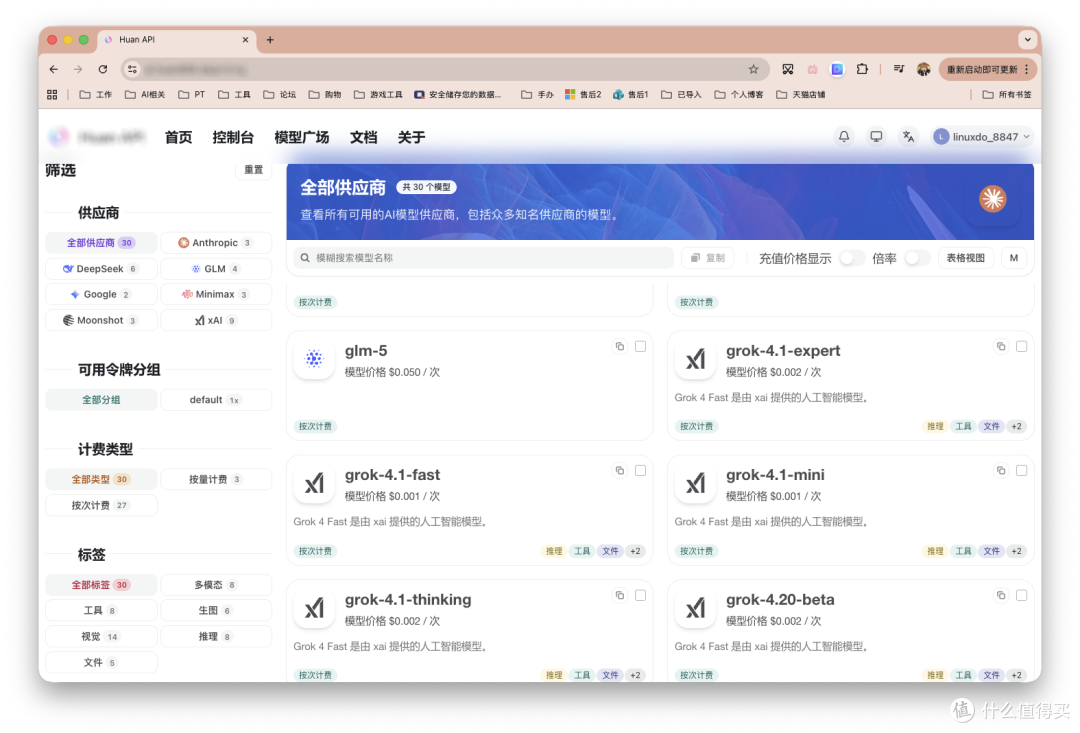Click the browser media control icon
Image resolution: width=1080 pixels, height=733 pixels.
tap(898, 69)
